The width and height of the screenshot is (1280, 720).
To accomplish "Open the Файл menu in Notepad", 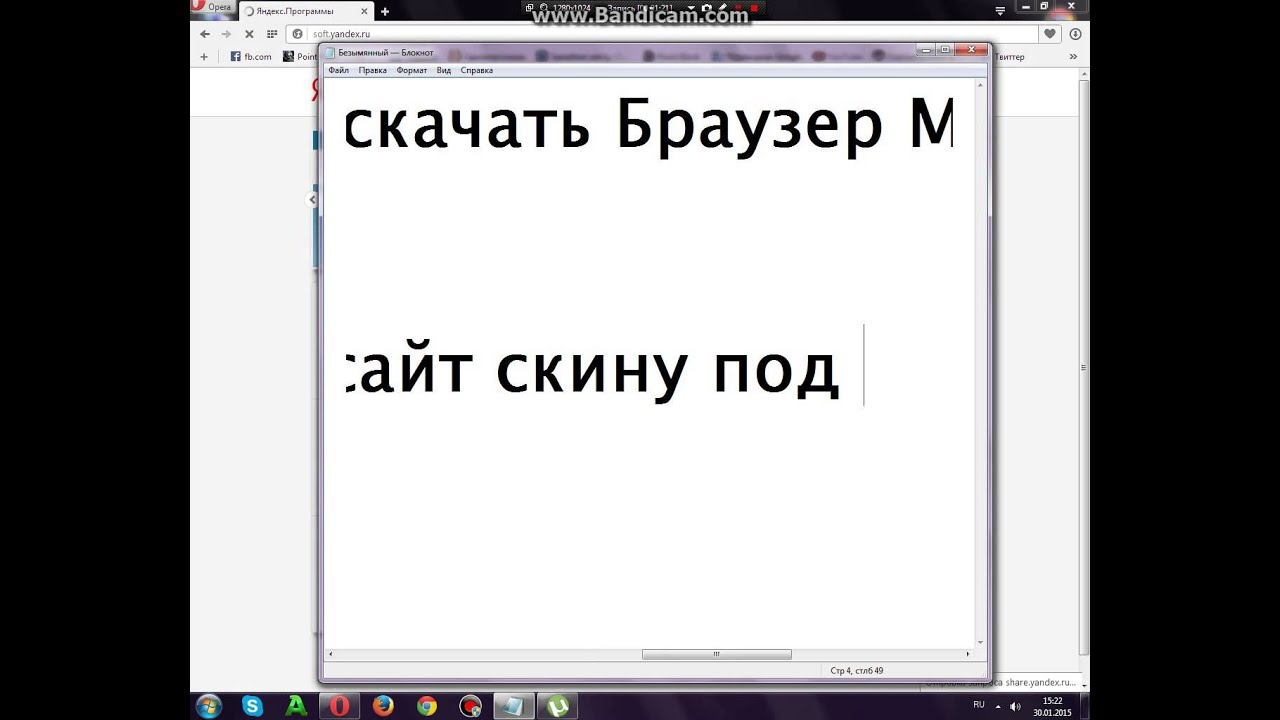I will click(338, 70).
